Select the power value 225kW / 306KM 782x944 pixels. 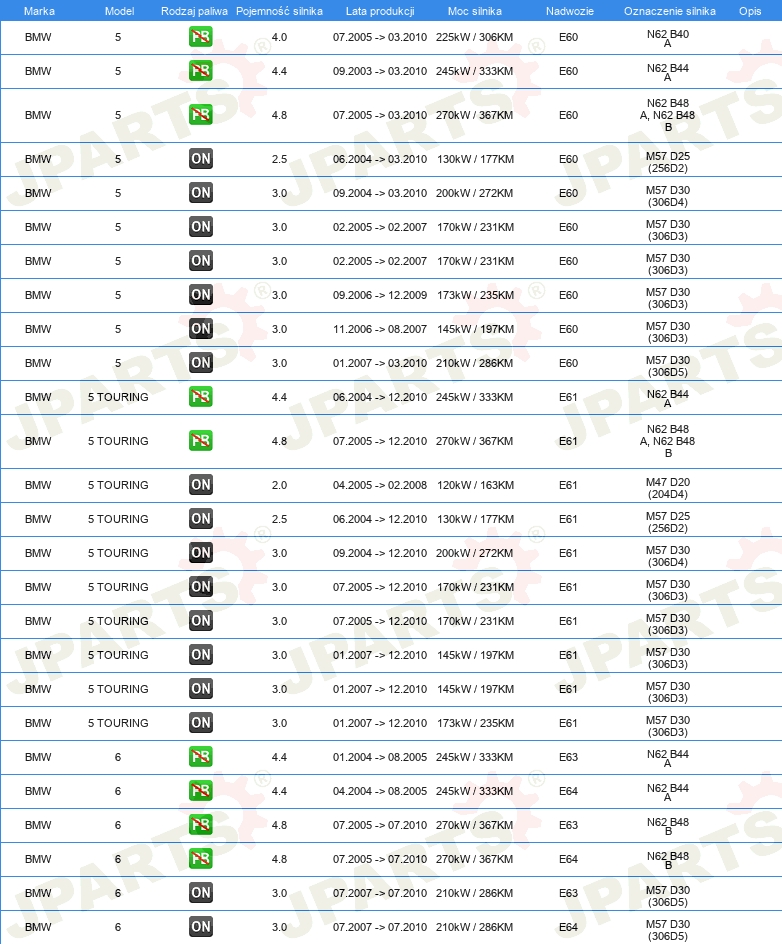point(474,37)
